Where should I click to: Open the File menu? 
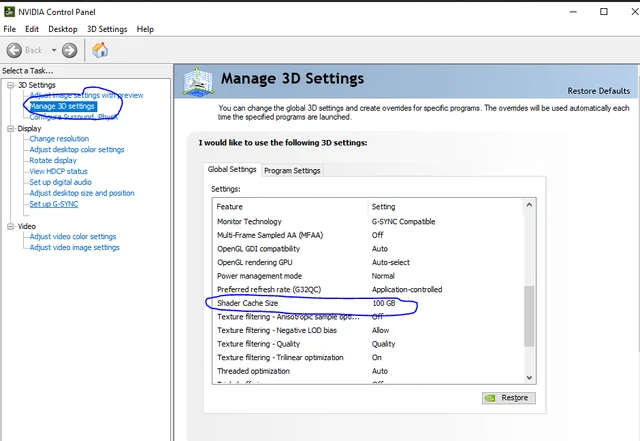10,29
